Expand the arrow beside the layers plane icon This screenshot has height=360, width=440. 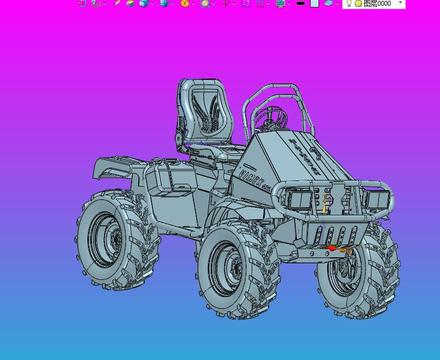pyautogui.click(x=336, y=3)
